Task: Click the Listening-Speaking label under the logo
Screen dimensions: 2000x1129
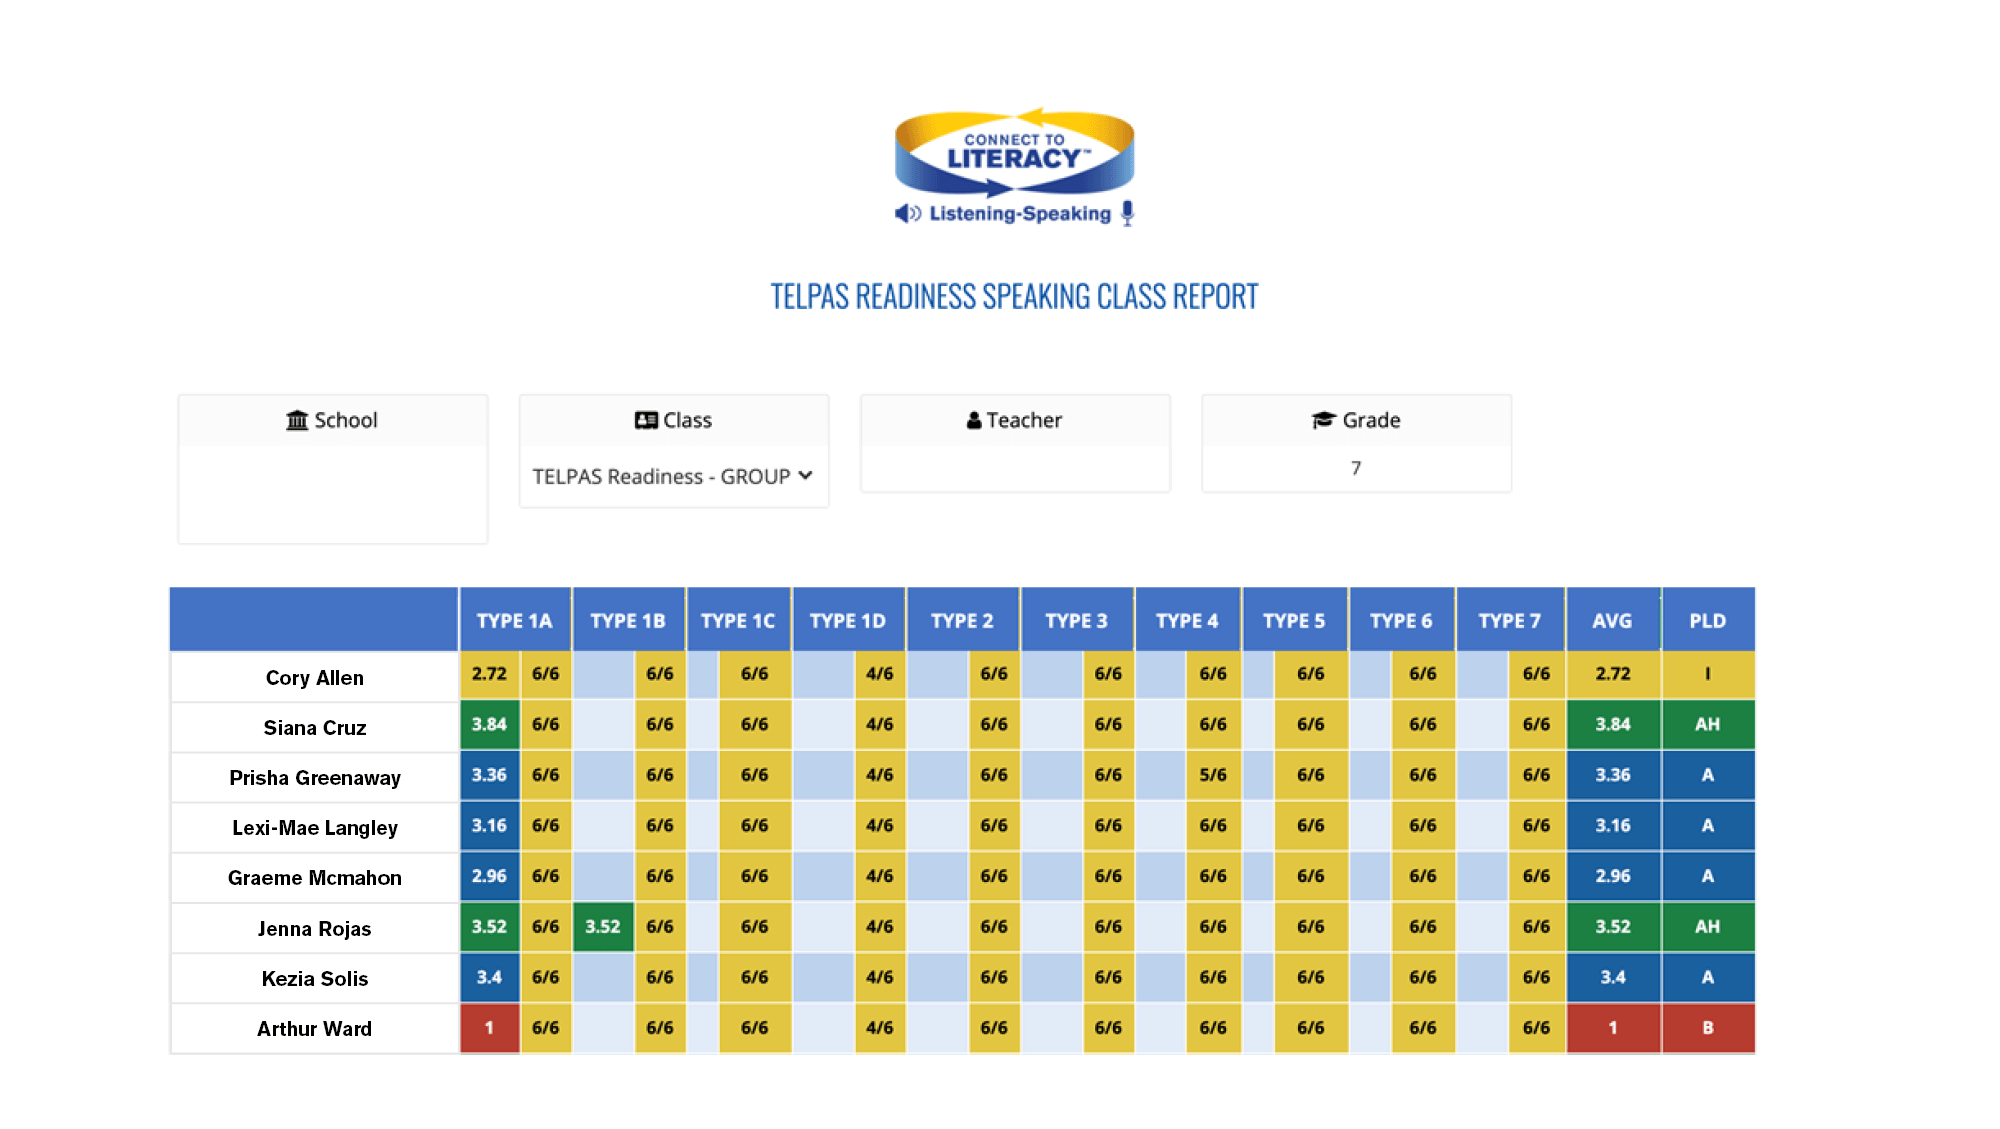Action: click(1020, 214)
